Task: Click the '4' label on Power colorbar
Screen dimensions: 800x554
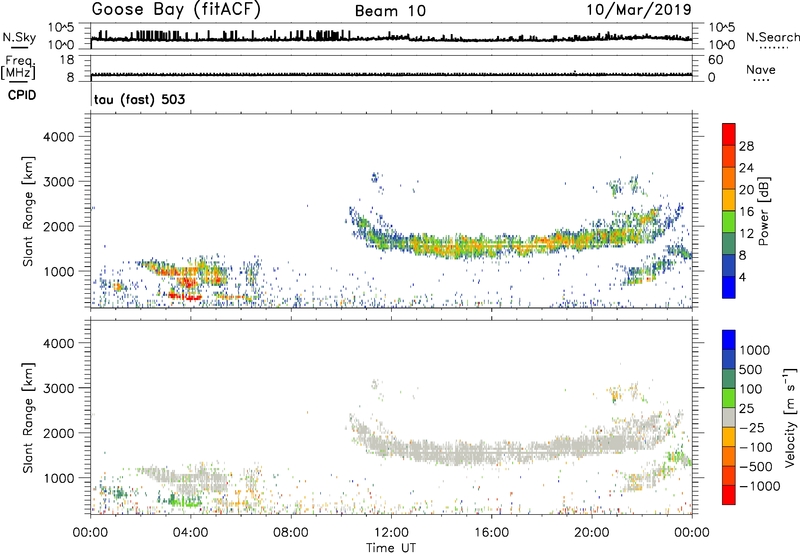Action: click(742, 277)
